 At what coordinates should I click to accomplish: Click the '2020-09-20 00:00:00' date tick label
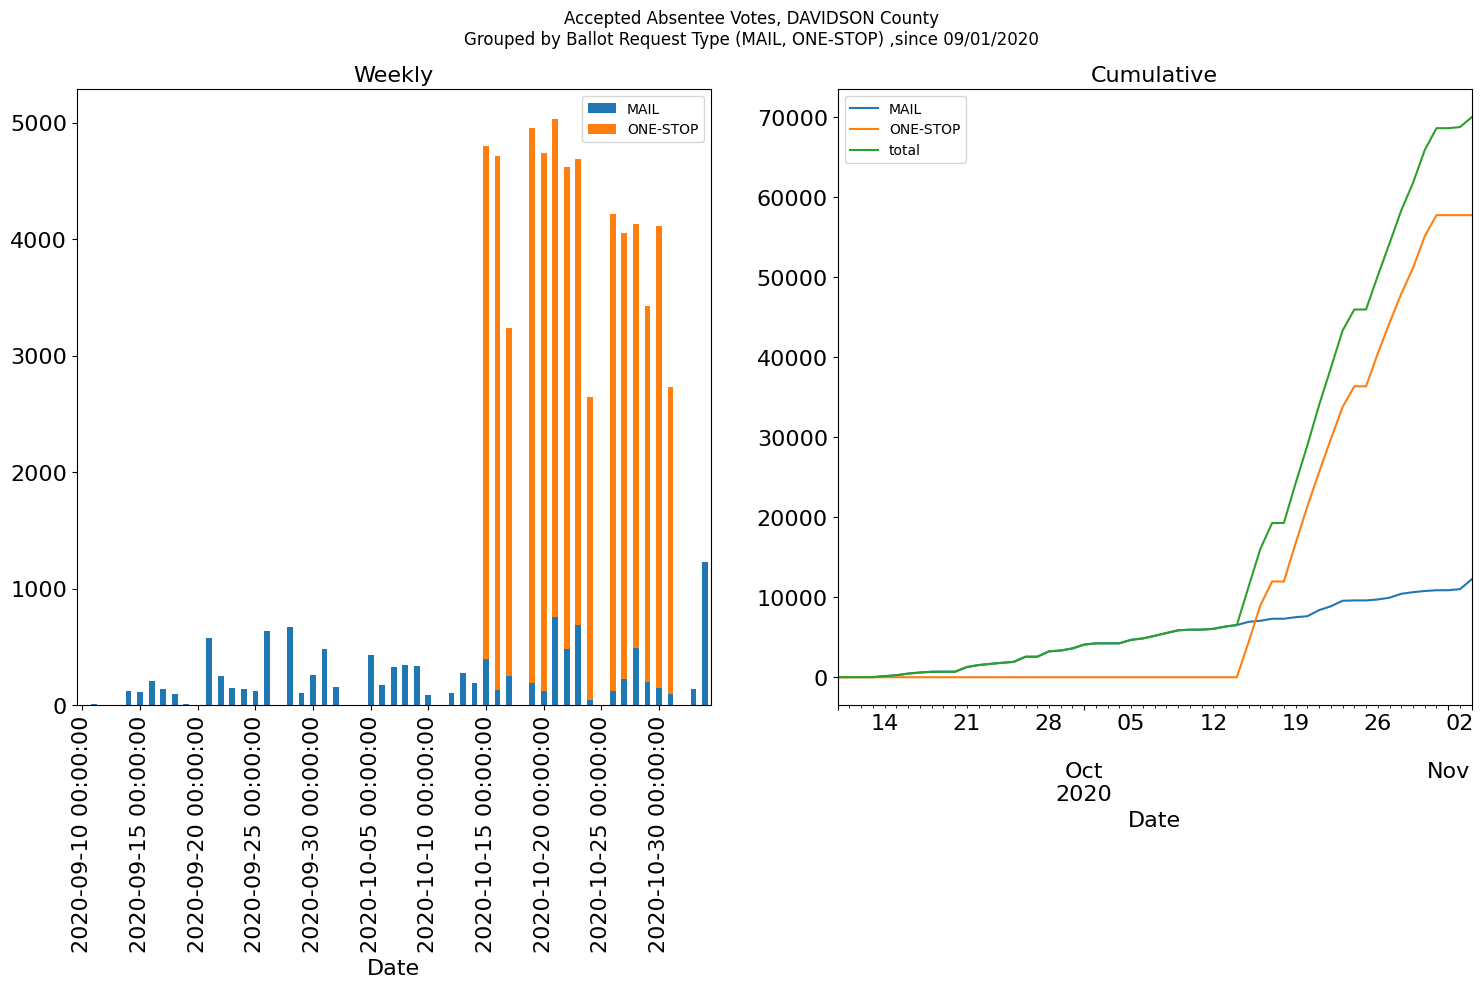click(x=198, y=833)
